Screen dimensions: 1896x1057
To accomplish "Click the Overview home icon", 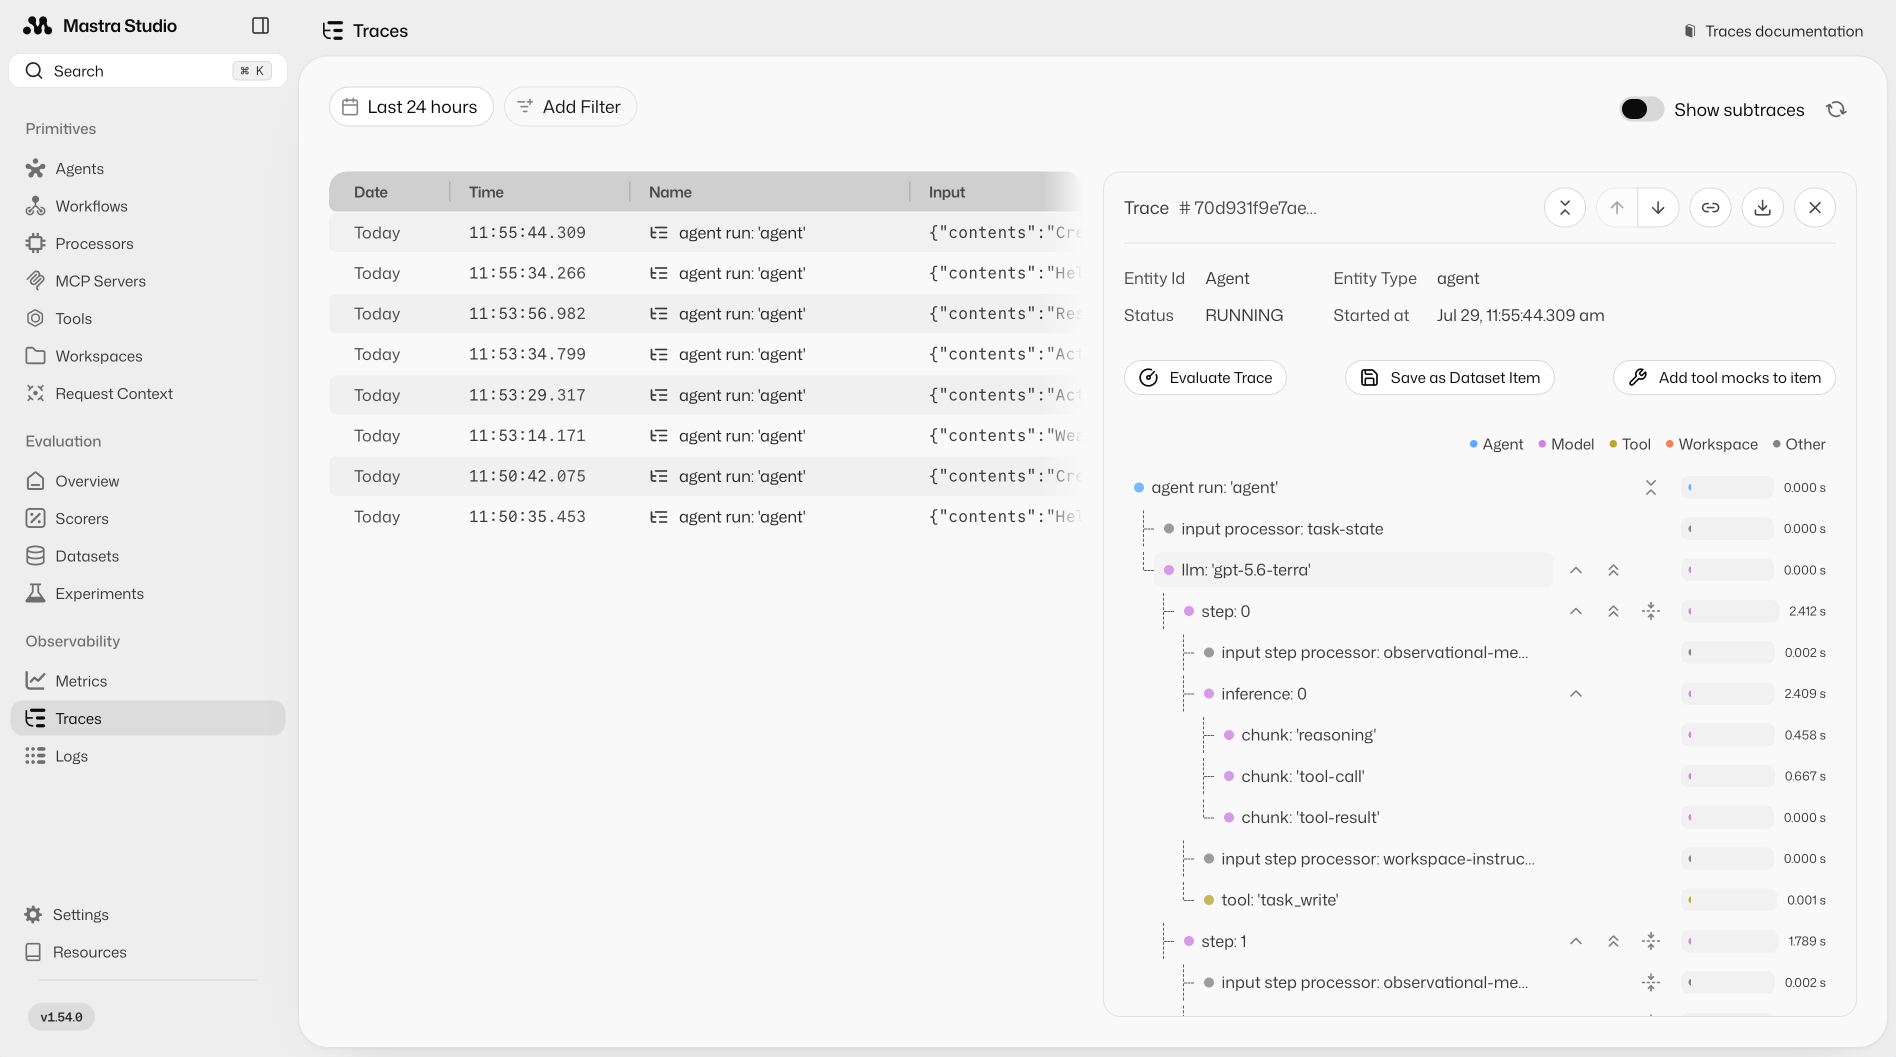I will (36, 481).
